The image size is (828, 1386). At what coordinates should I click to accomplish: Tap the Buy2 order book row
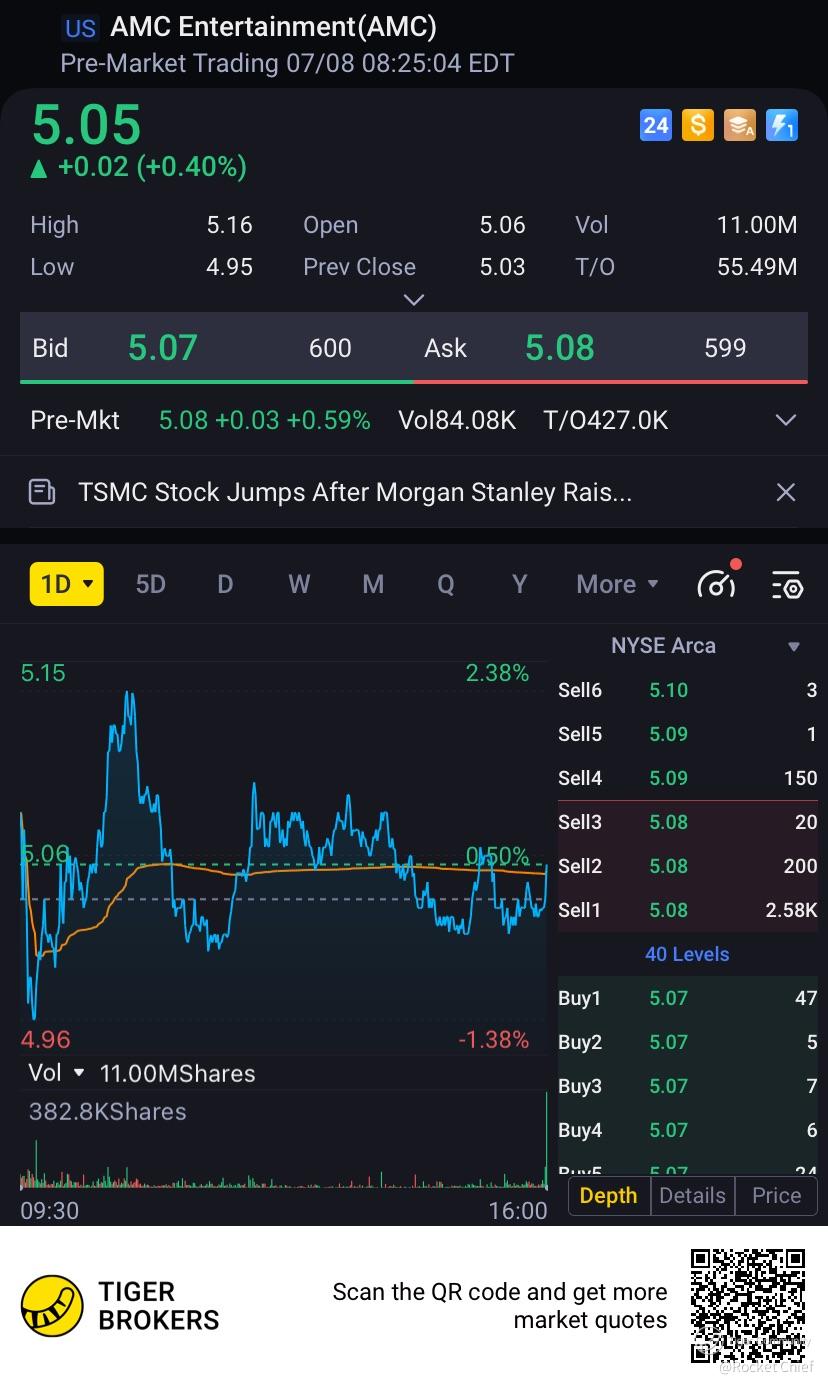[x=688, y=1042]
